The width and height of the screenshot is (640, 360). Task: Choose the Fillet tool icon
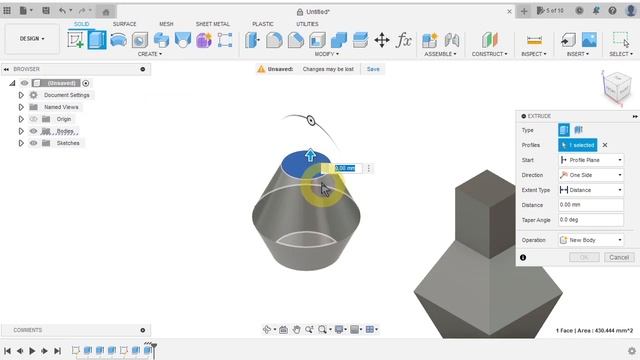point(274,40)
